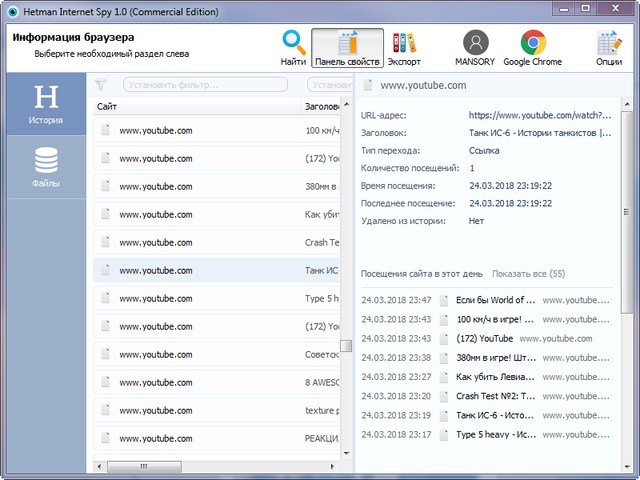This screenshot has width=640, height=480.
Task: Select the youtube row titled texture p
Action: [216, 411]
